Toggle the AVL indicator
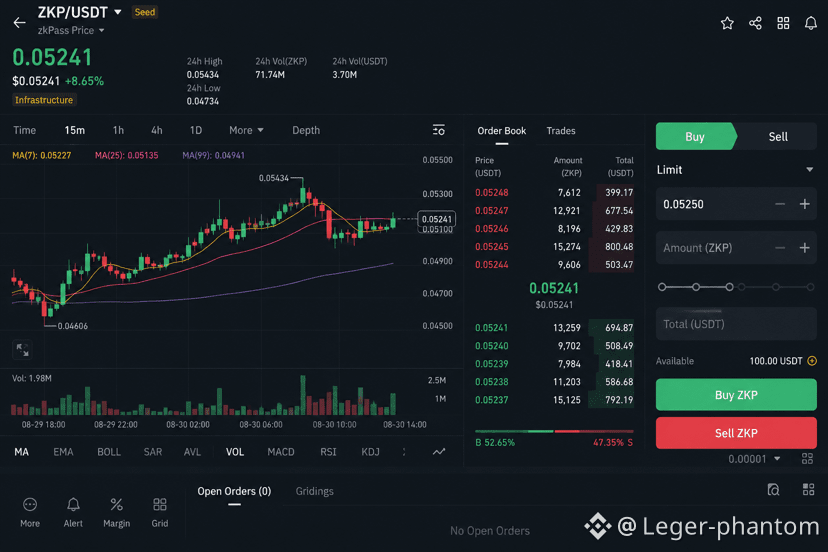828x552 pixels. [x=192, y=452]
